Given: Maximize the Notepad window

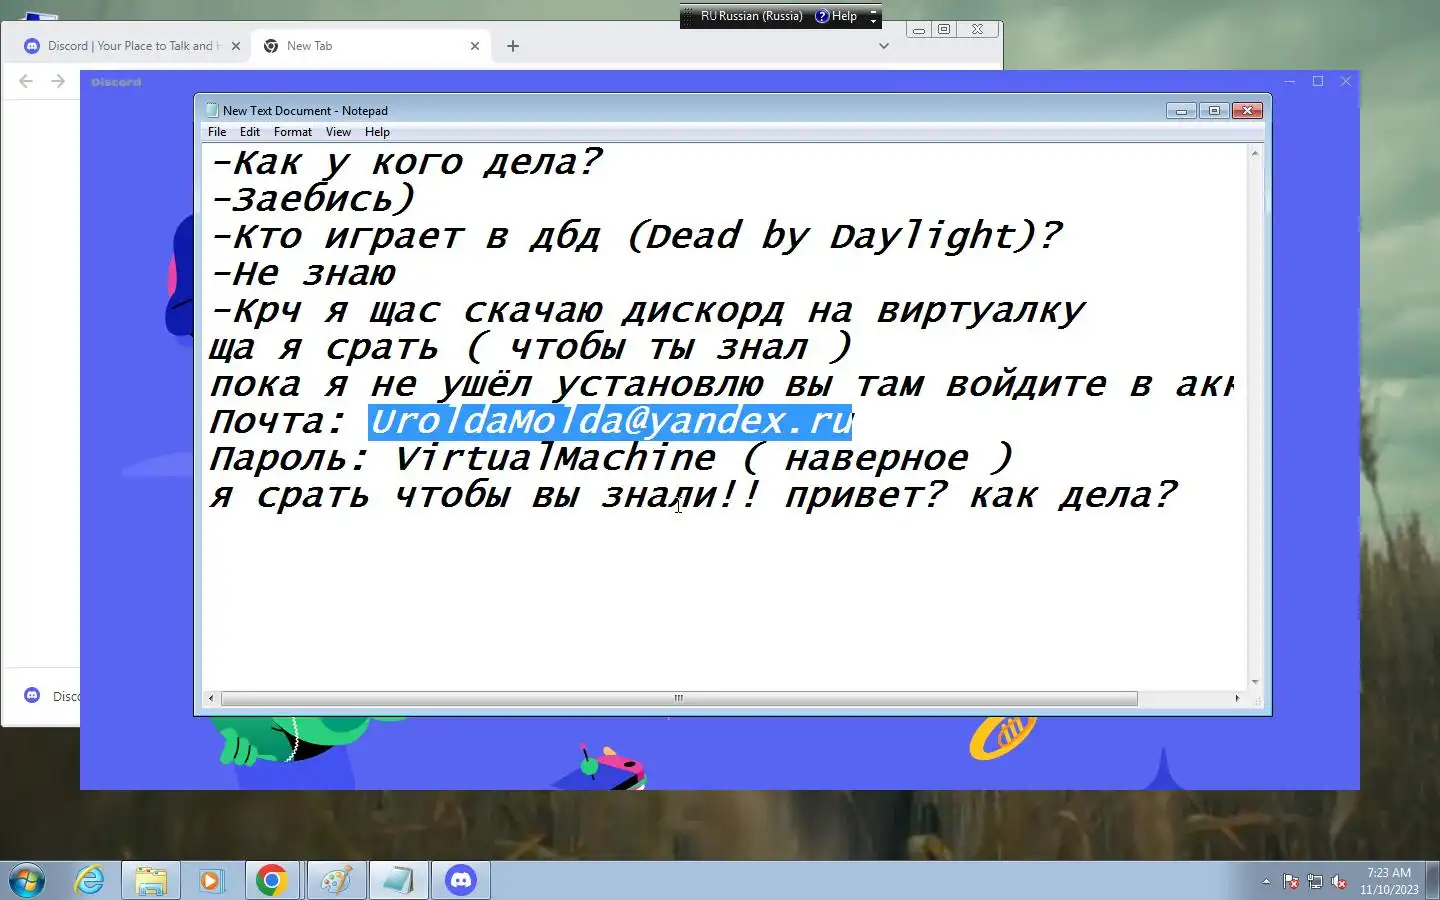Looking at the screenshot, I should [x=1214, y=111].
